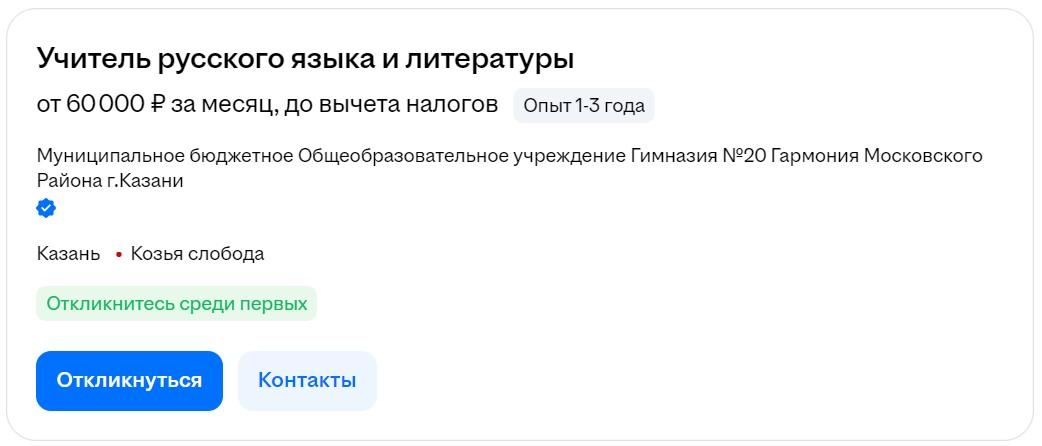
Task: Select the Опыт 1-3 года badge
Action: point(584,106)
